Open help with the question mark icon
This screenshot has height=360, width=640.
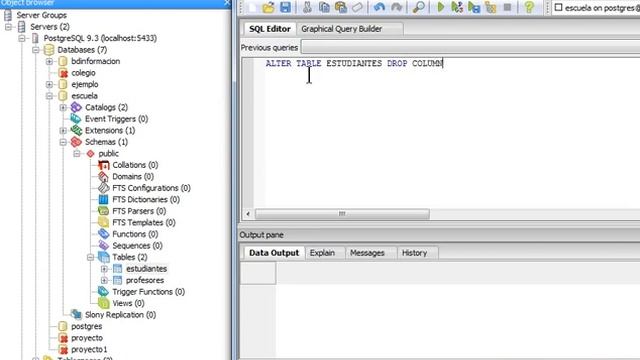pos(529,7)
